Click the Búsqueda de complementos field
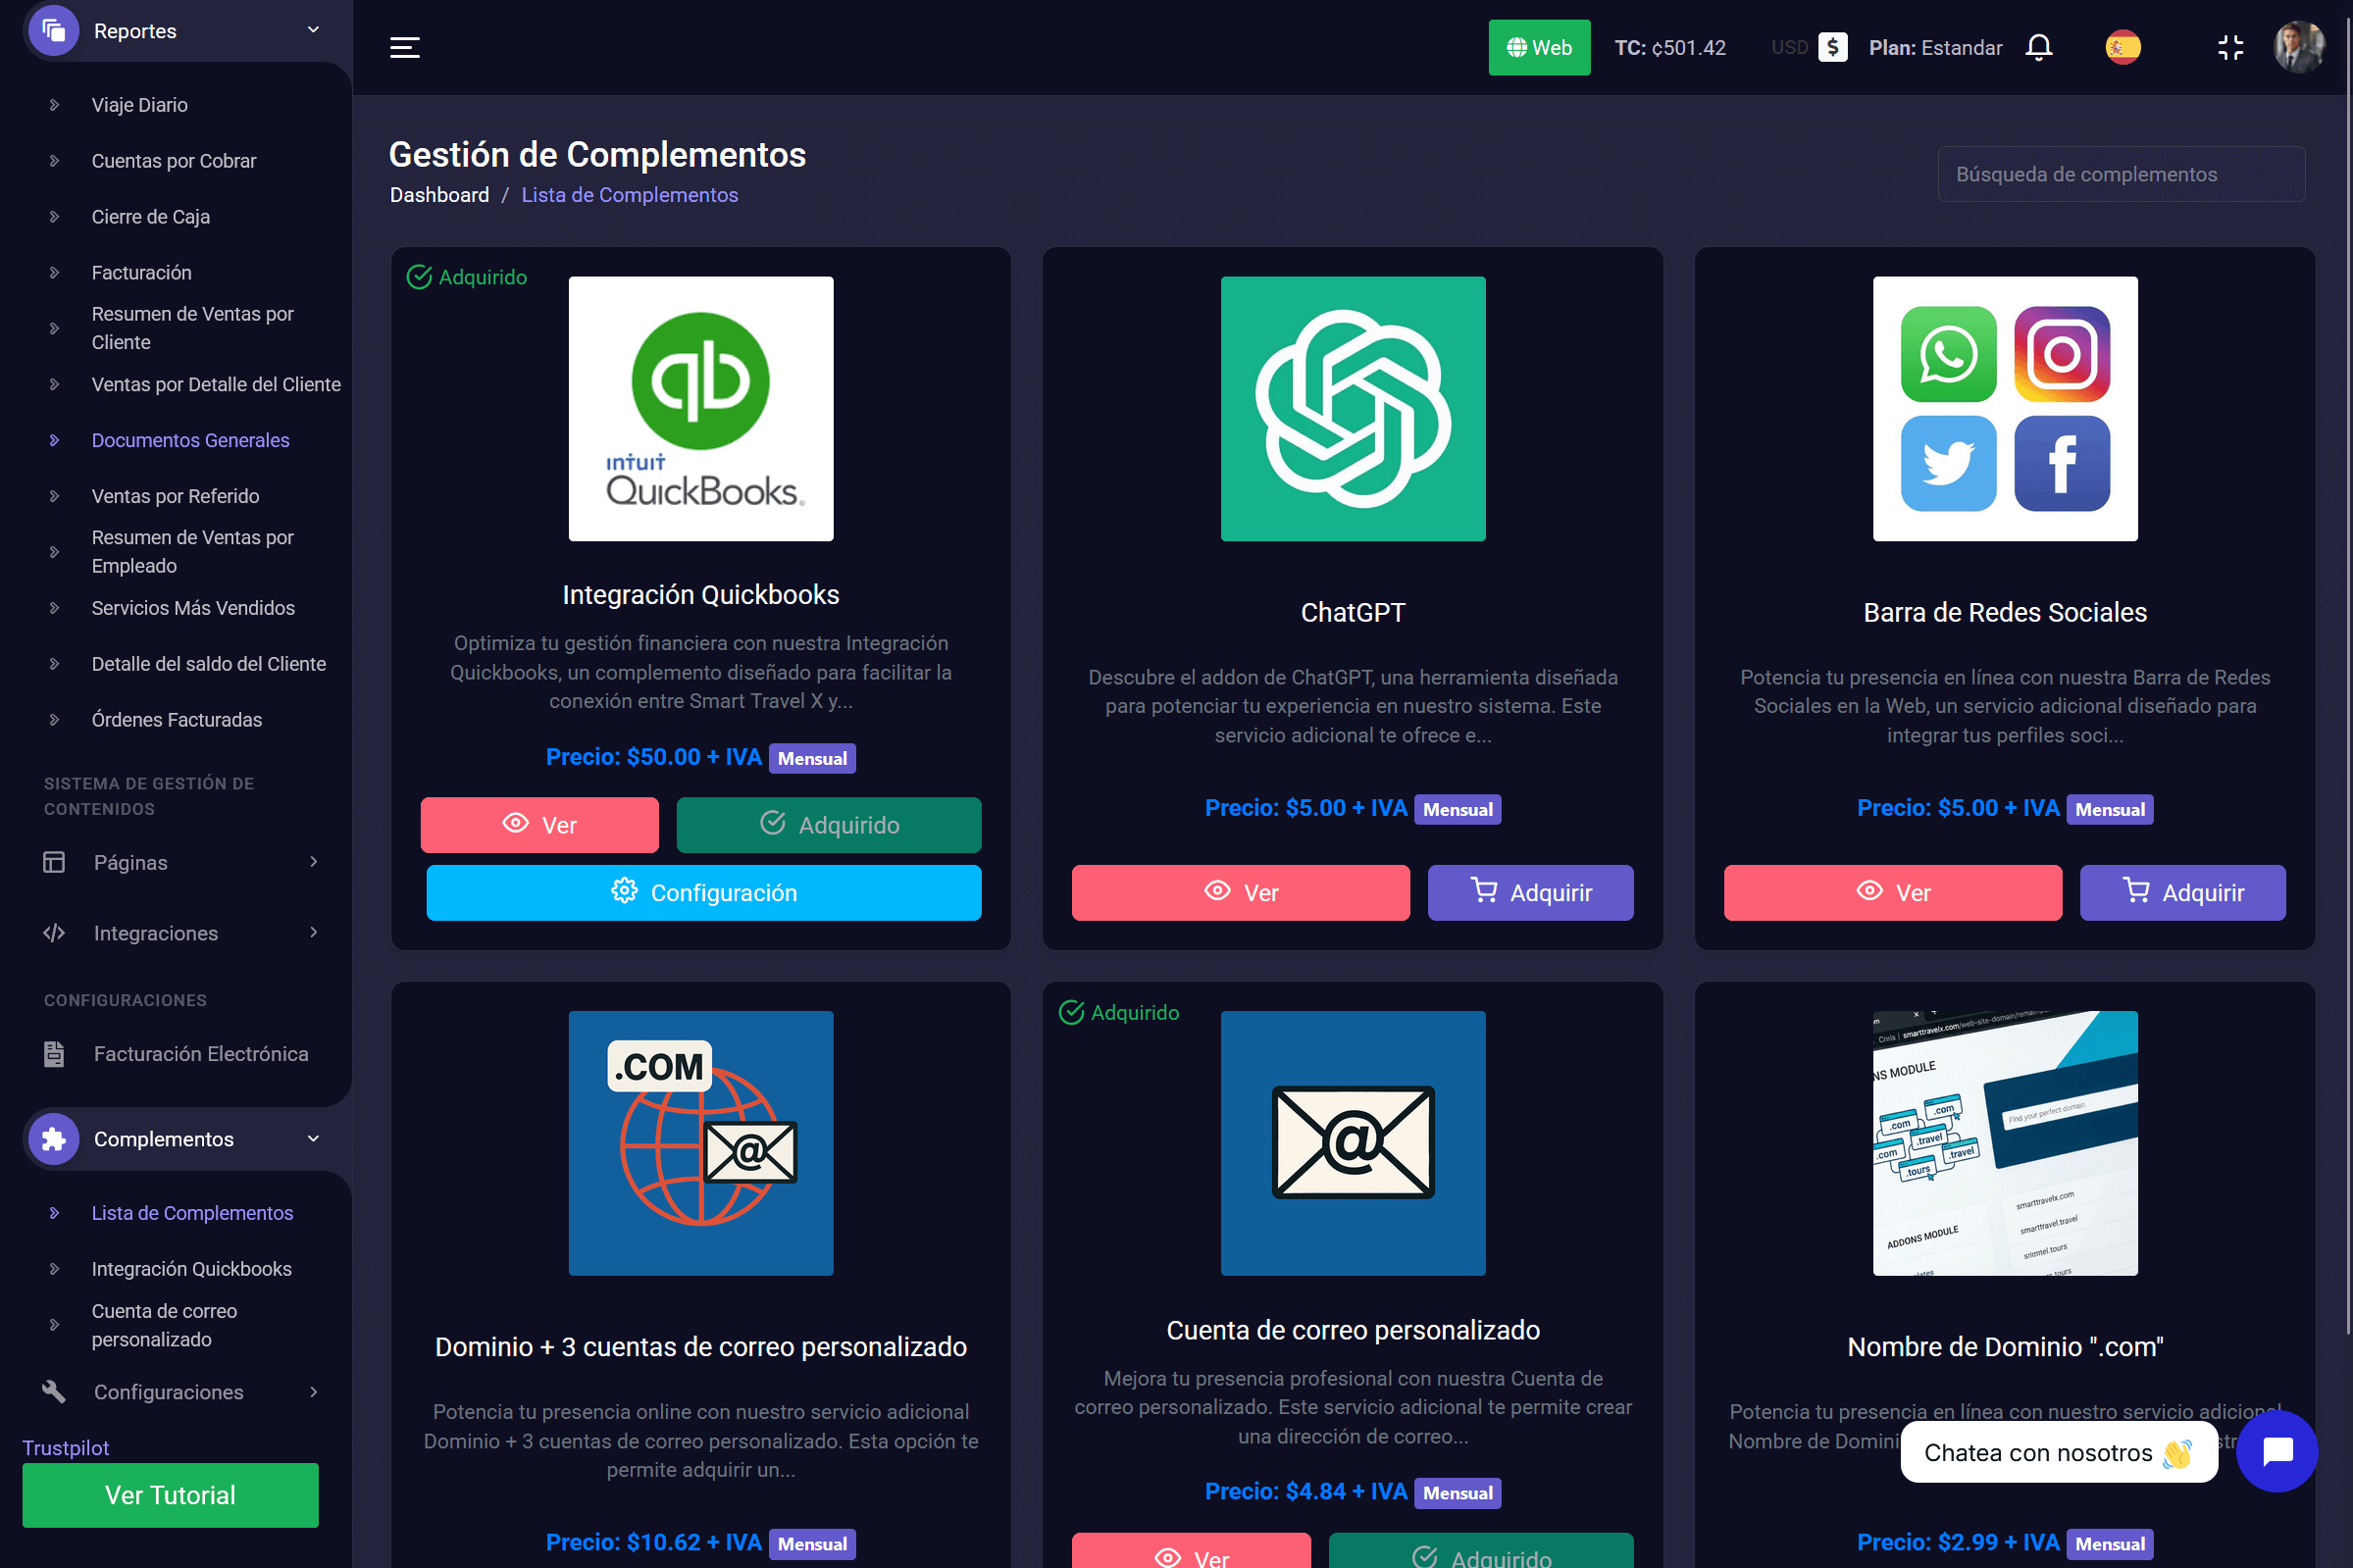2353x1568 pixels. tap(2120, 174)
